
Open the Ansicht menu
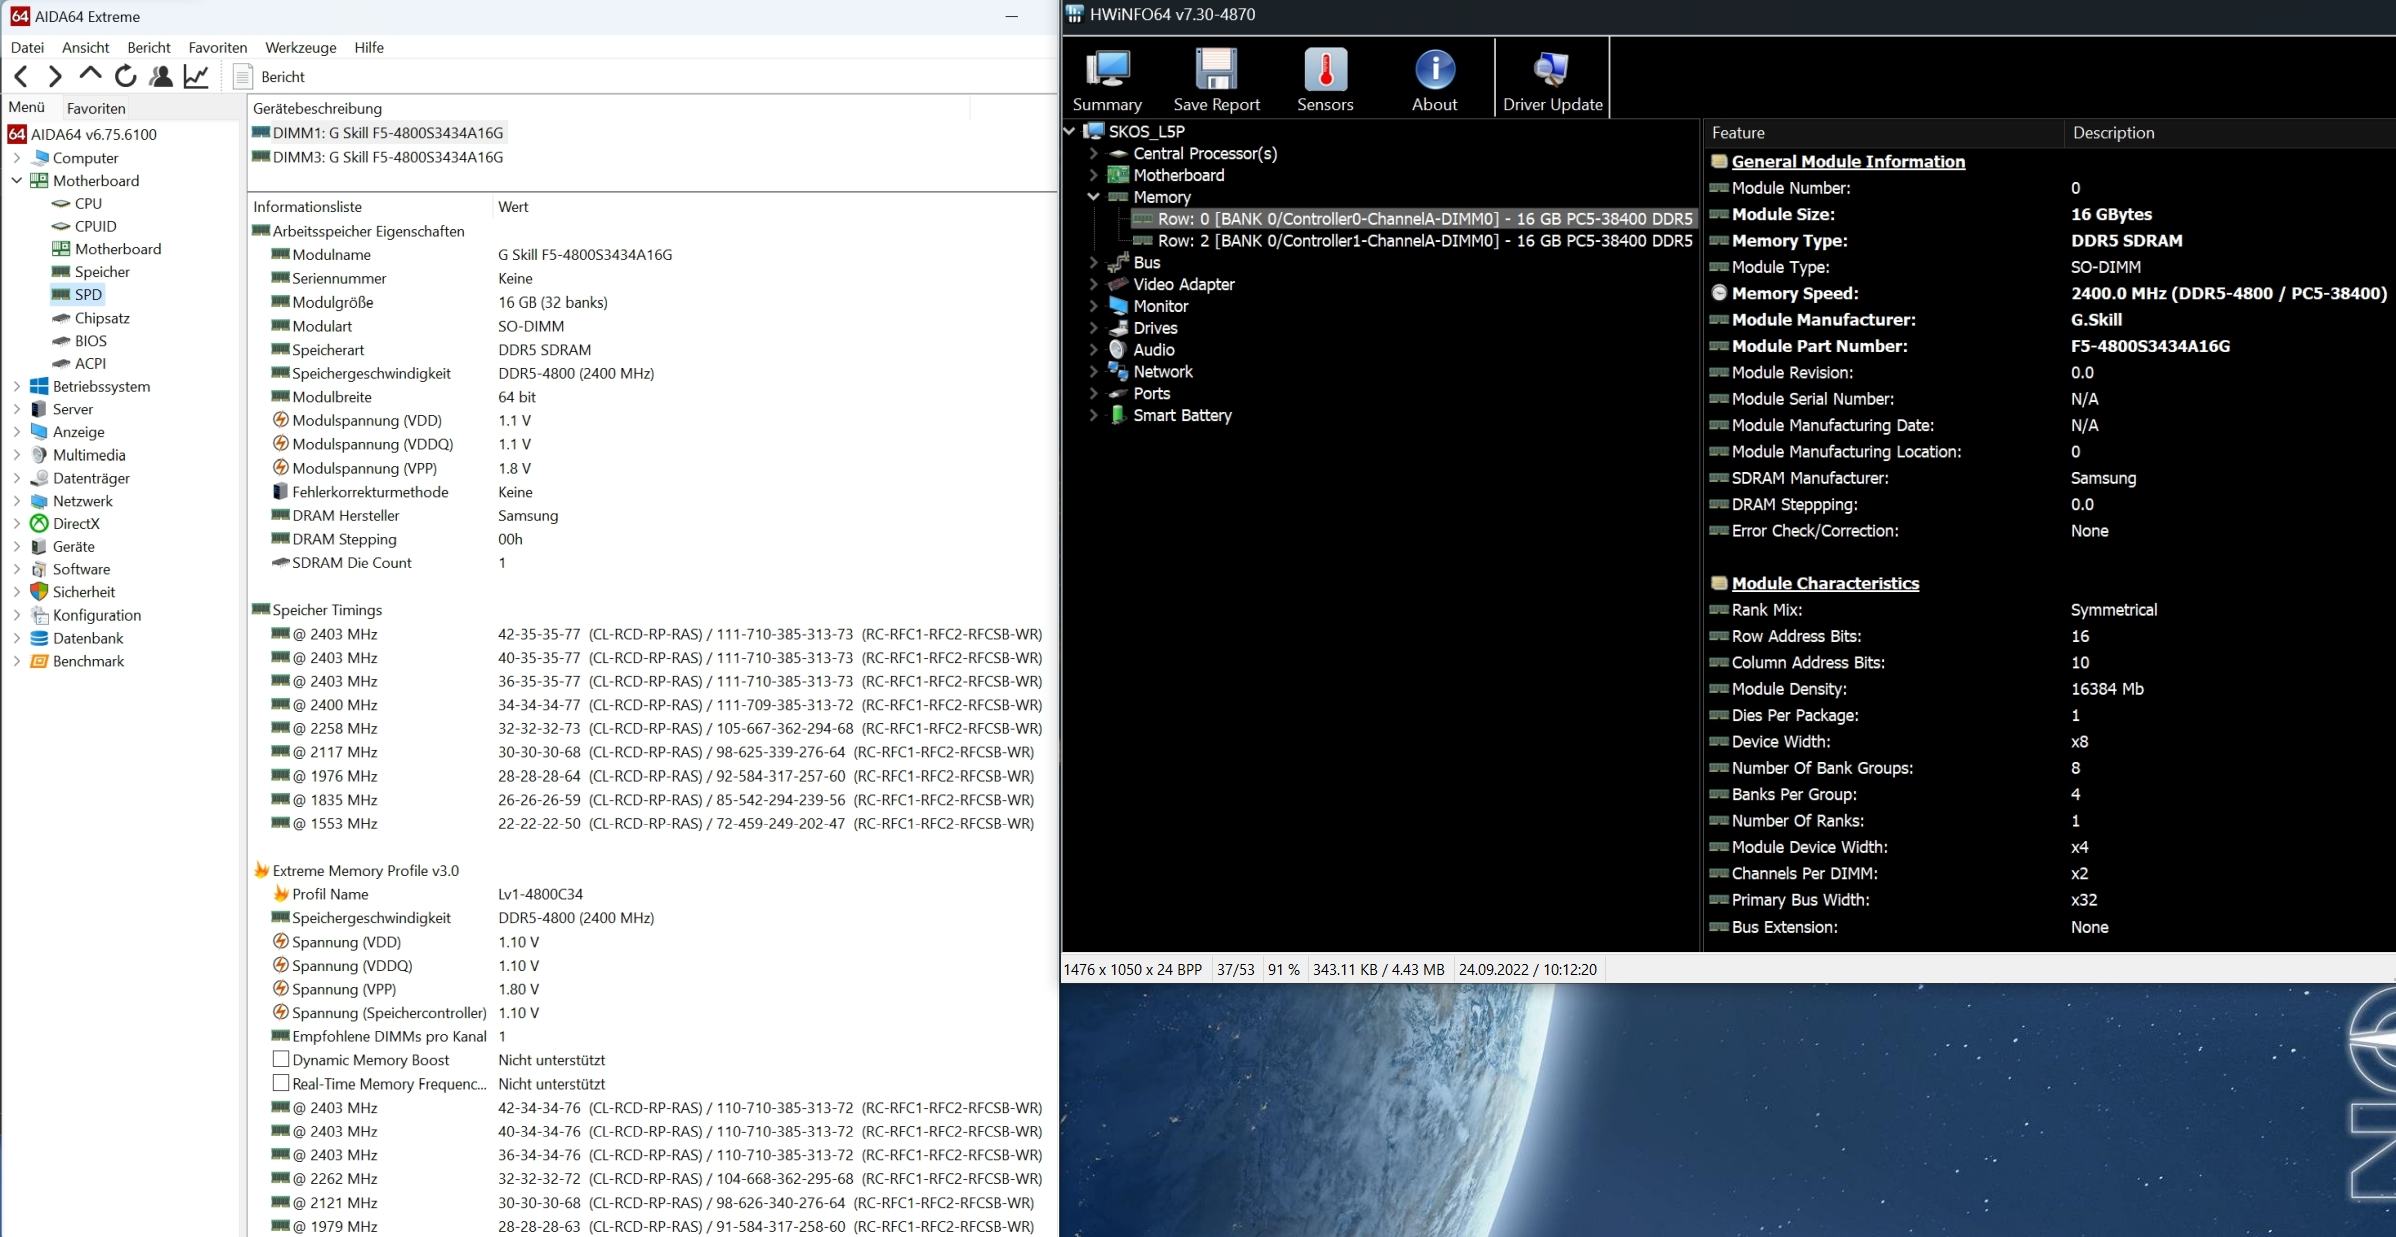[85, 47]
